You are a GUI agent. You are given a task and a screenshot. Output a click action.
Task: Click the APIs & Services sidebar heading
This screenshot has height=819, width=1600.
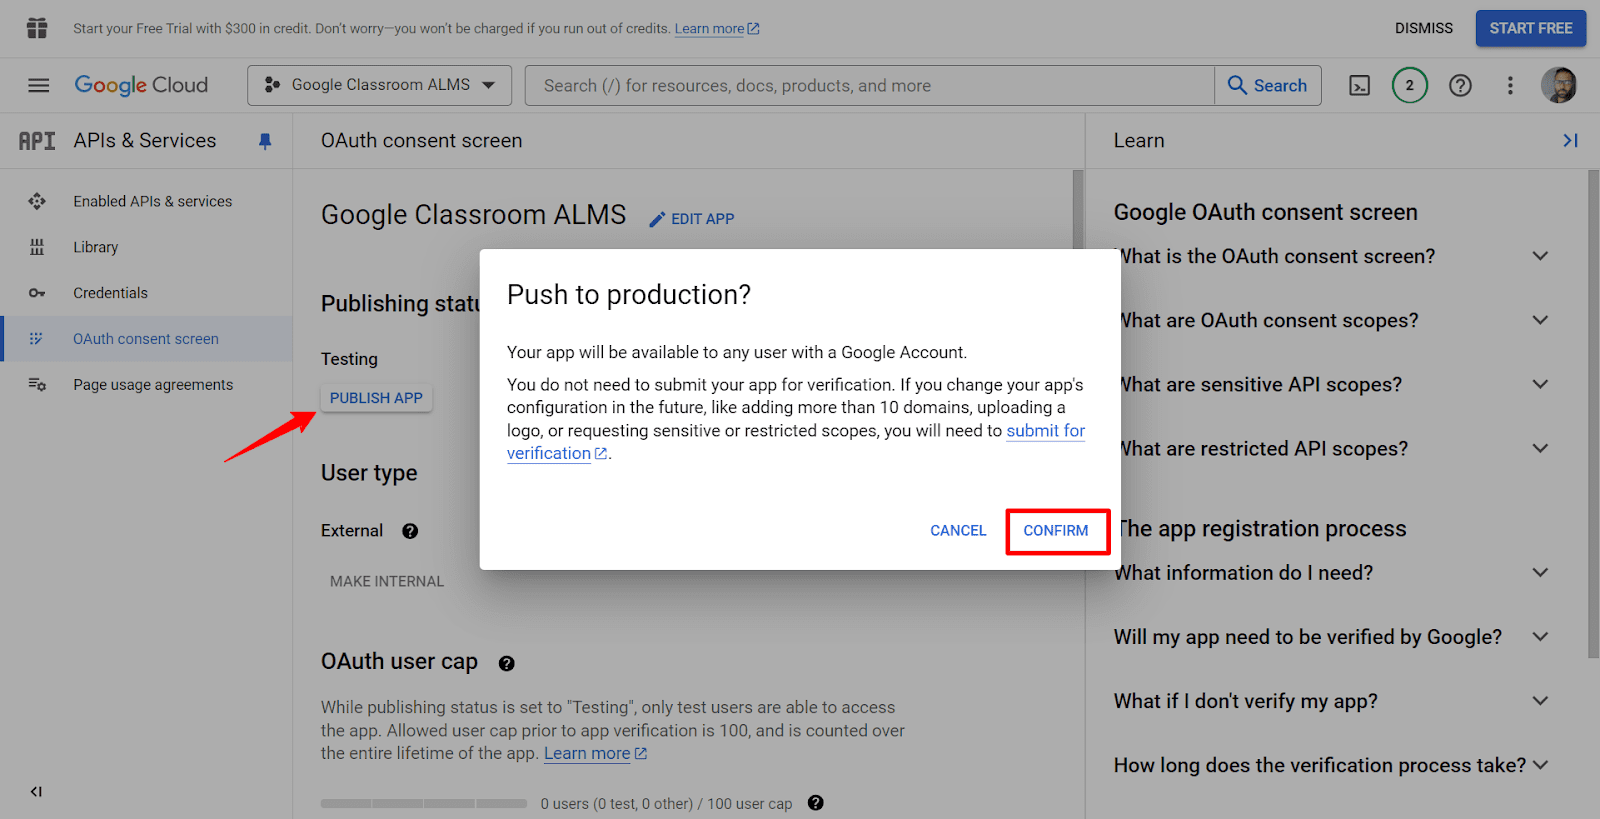pyautogui.click(x=145, y=141)
